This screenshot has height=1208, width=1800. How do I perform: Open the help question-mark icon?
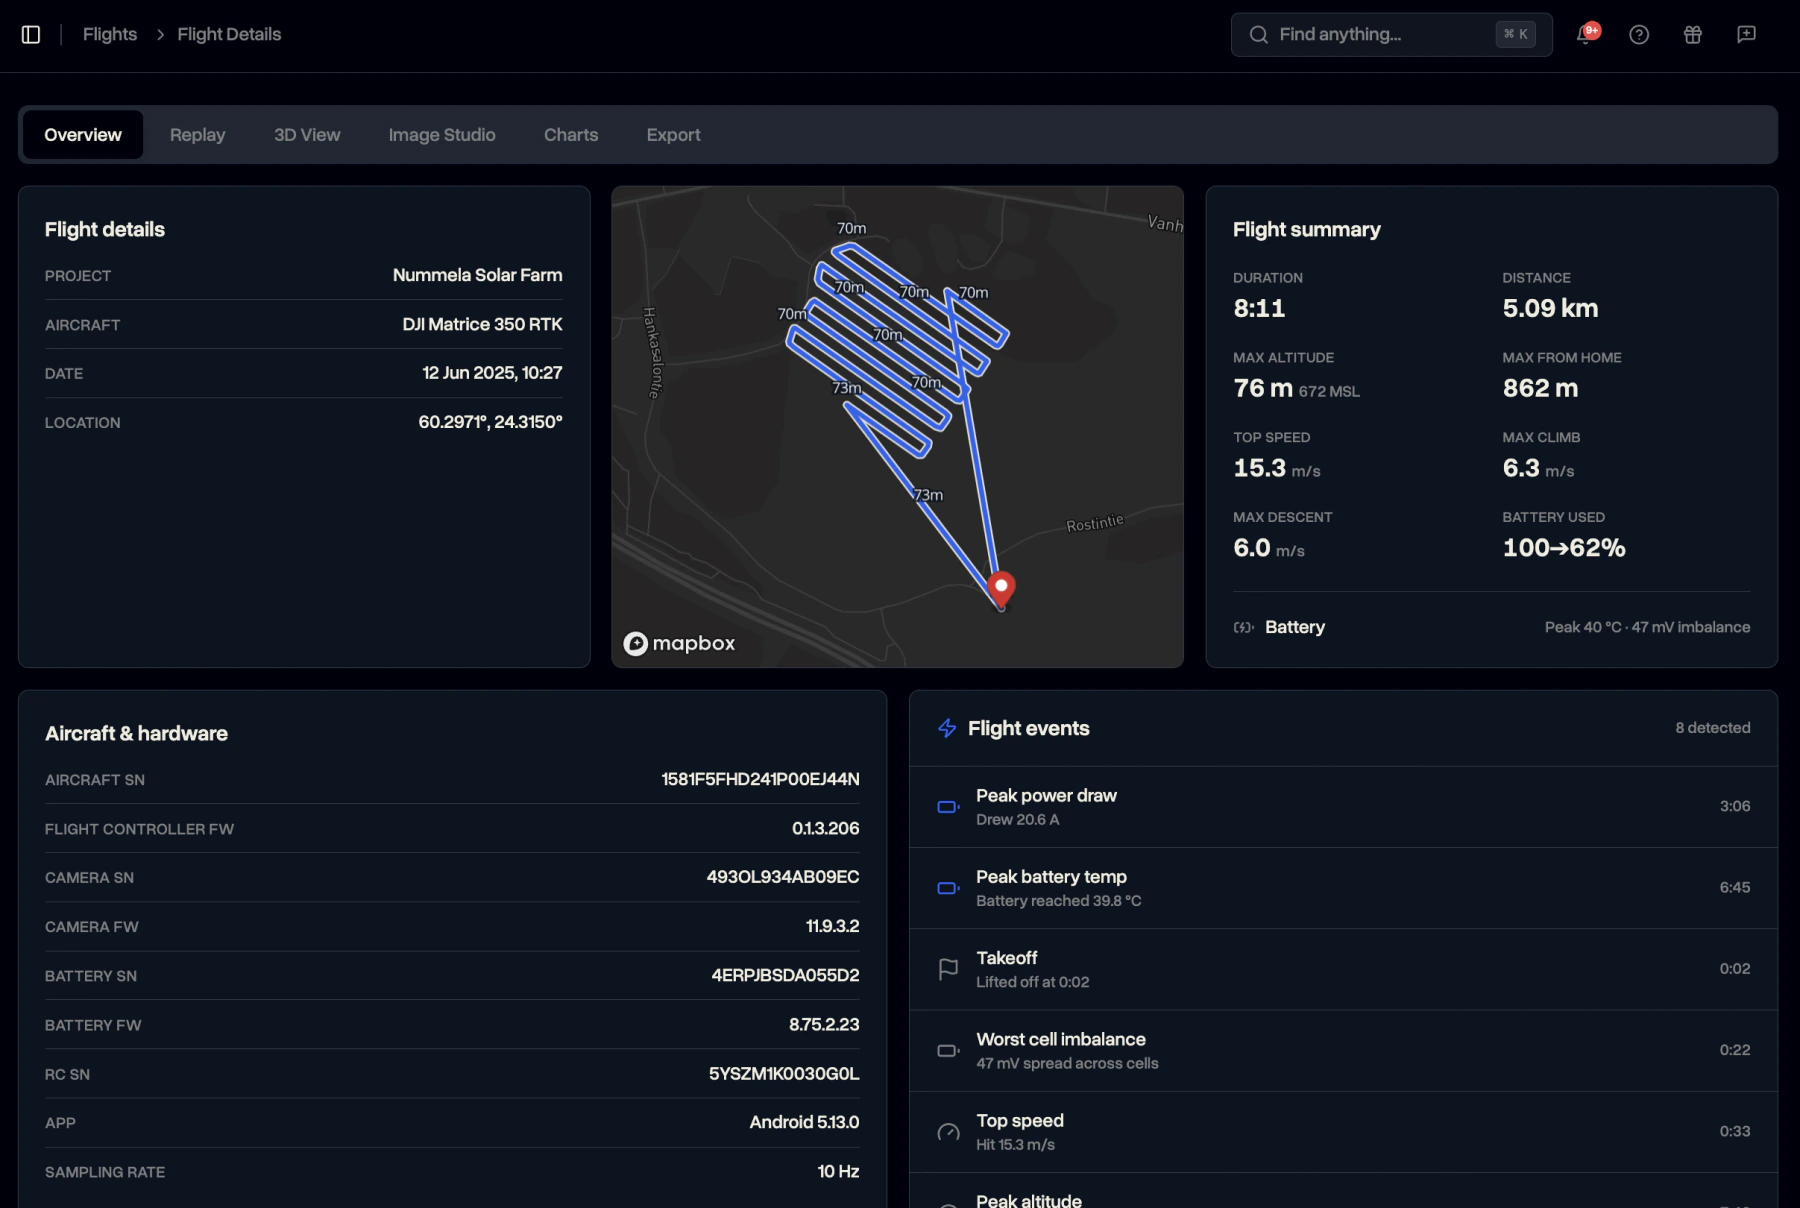pyautogui.click(x=1639, y=35)
